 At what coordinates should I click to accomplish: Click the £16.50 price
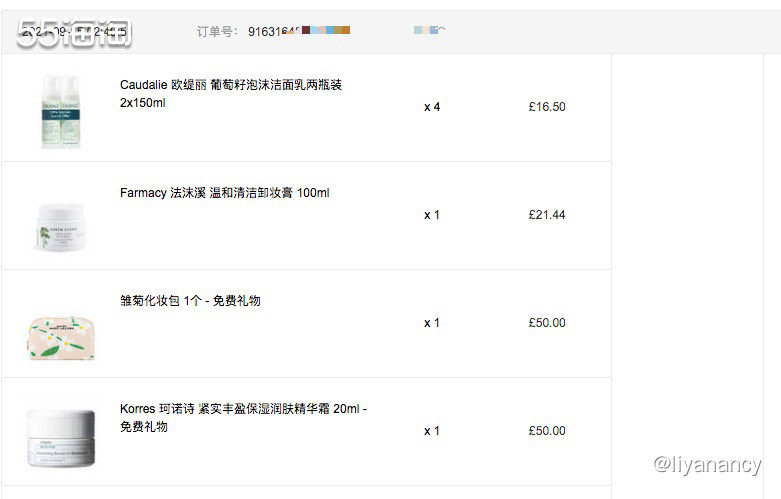click(x=547, y=107)
